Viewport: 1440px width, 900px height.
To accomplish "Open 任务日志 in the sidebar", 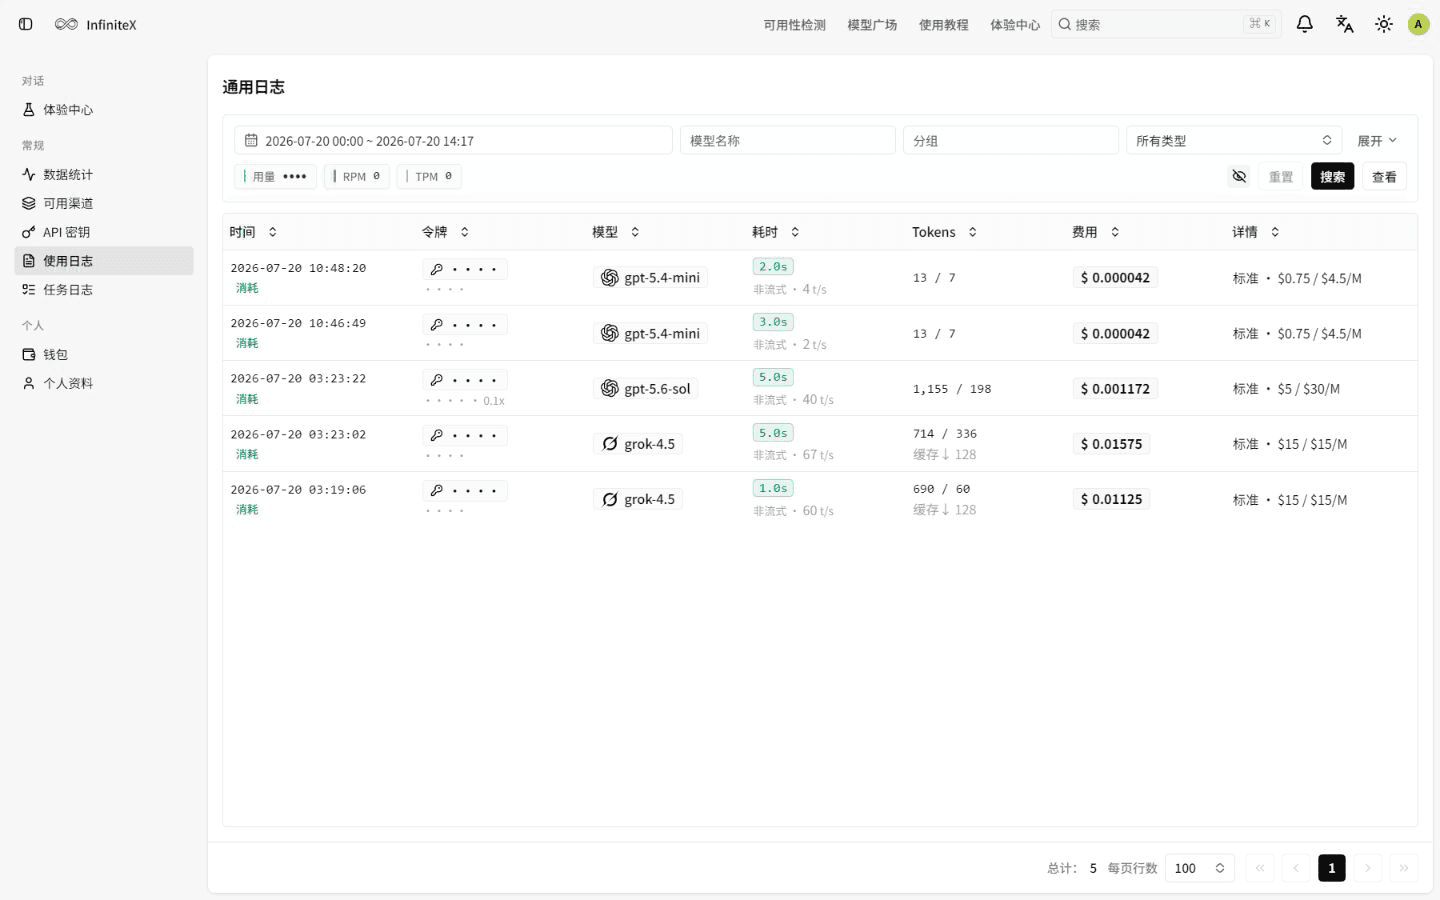I will click(104, 290).
